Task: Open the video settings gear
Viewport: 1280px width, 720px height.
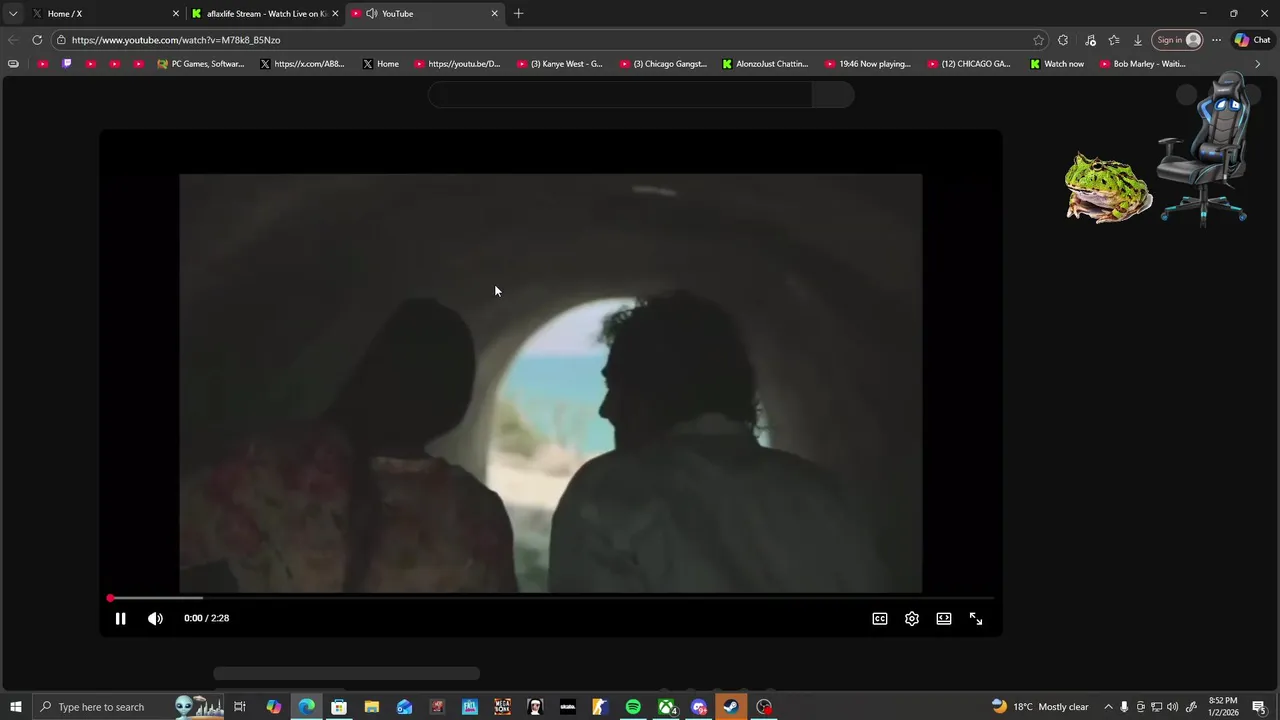Action: pyautogui.click(x=912, y=618)
